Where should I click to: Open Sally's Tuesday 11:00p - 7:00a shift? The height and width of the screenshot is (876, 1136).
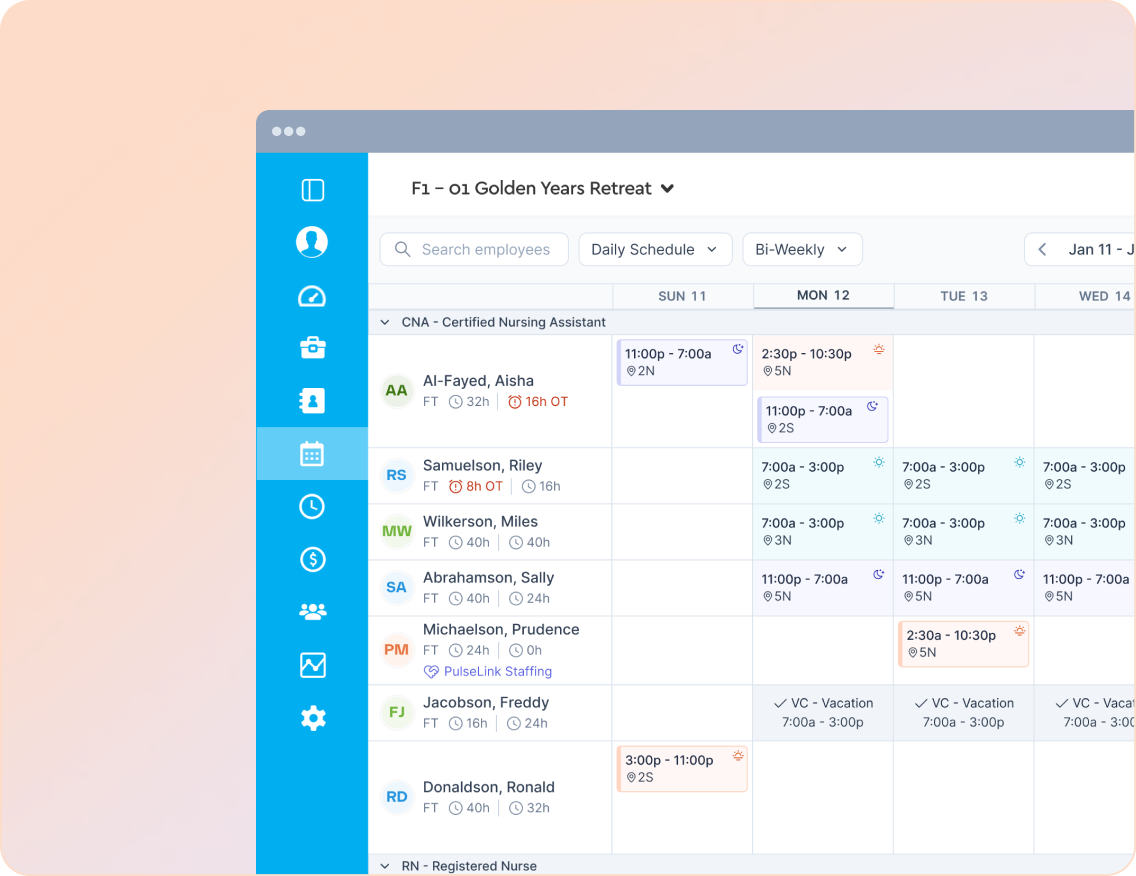coord(964,588)
